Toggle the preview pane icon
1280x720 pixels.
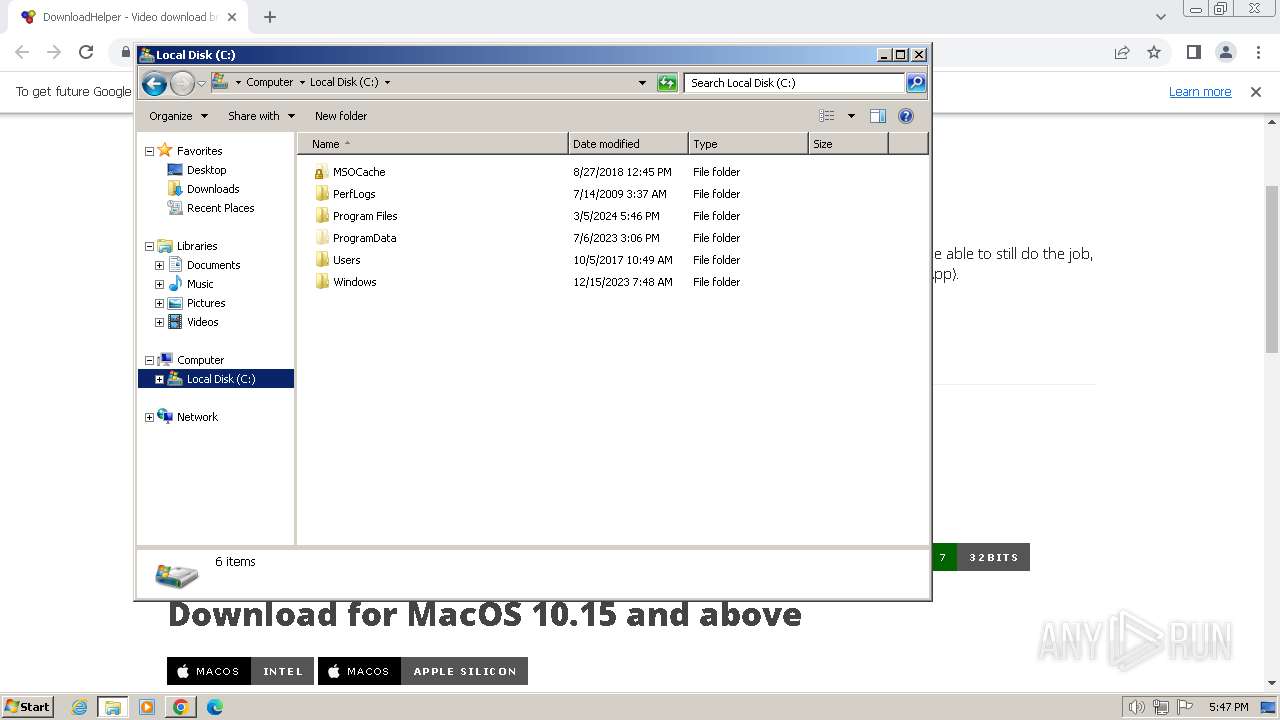coord(878,116)
